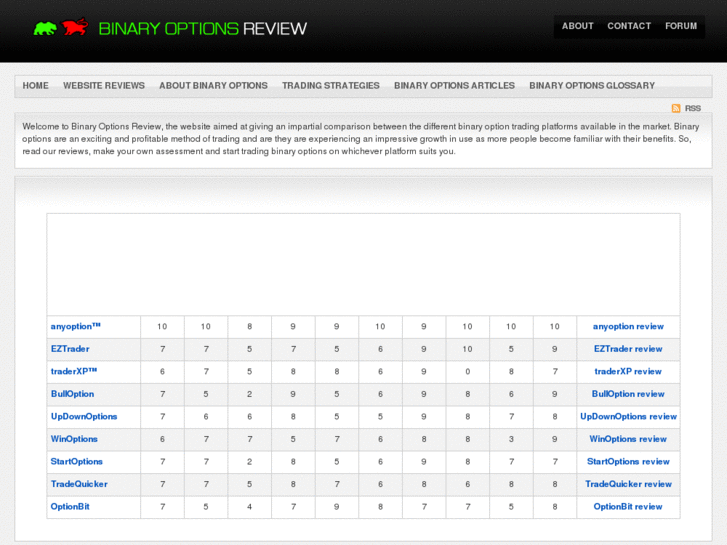Go to Trading Strategies section
The height and width of the screenshot is (545, 727).
331,86
